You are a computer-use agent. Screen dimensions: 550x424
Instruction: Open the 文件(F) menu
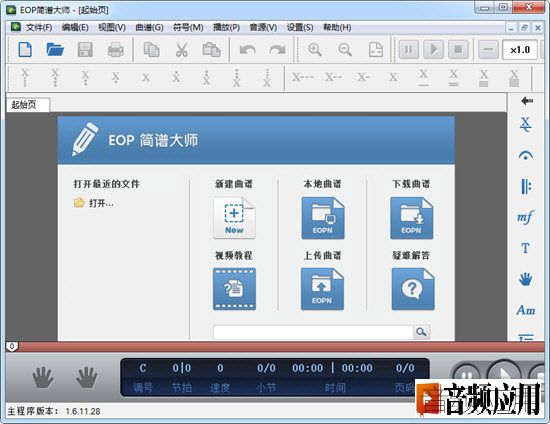coord(39,27)
